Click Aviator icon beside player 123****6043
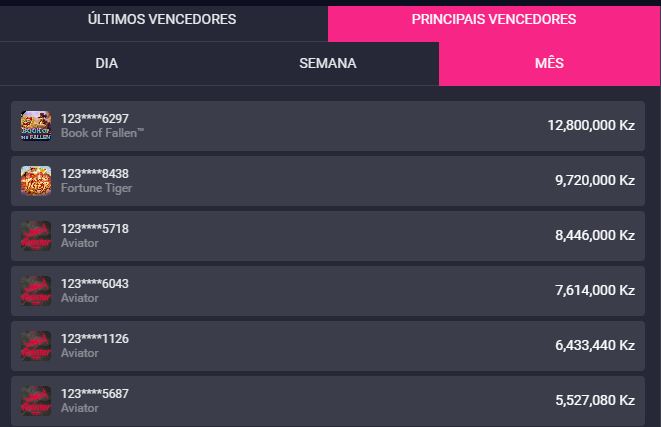 click(36, 291)
